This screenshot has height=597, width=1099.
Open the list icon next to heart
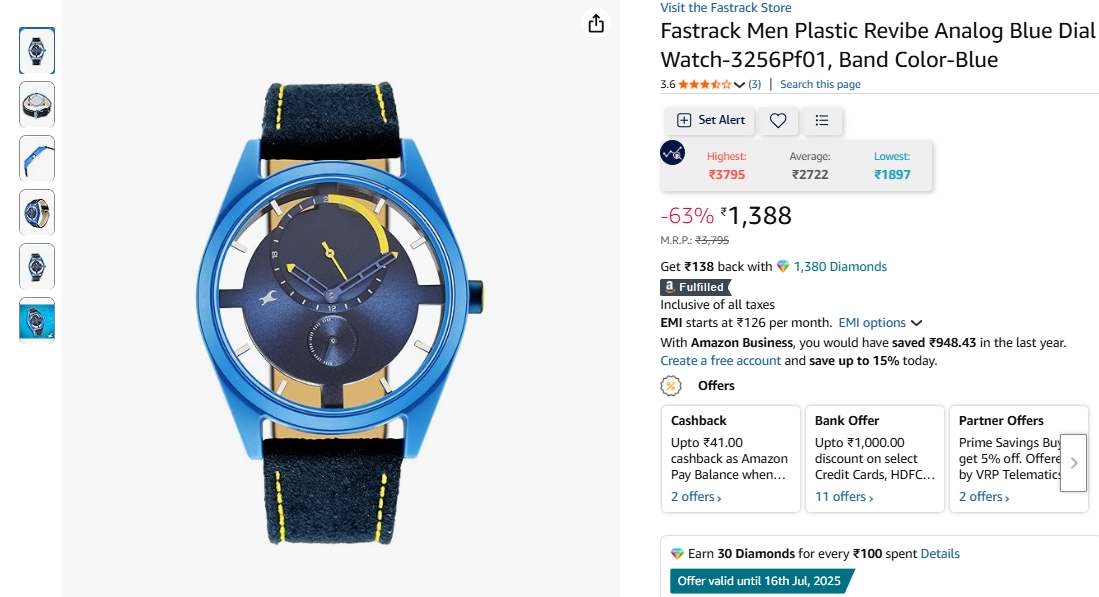(x=822, y=120)
